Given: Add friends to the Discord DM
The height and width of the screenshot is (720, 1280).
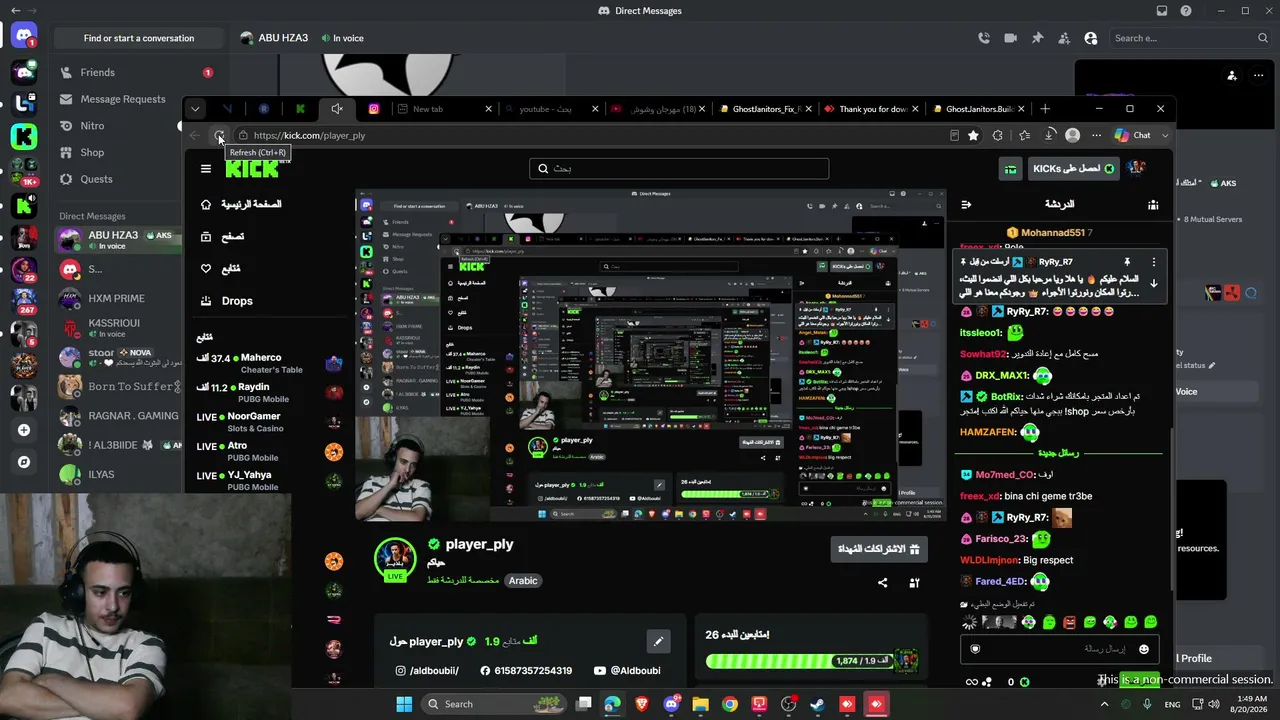Looking at the screenshot, I should tap(1063, 38).
